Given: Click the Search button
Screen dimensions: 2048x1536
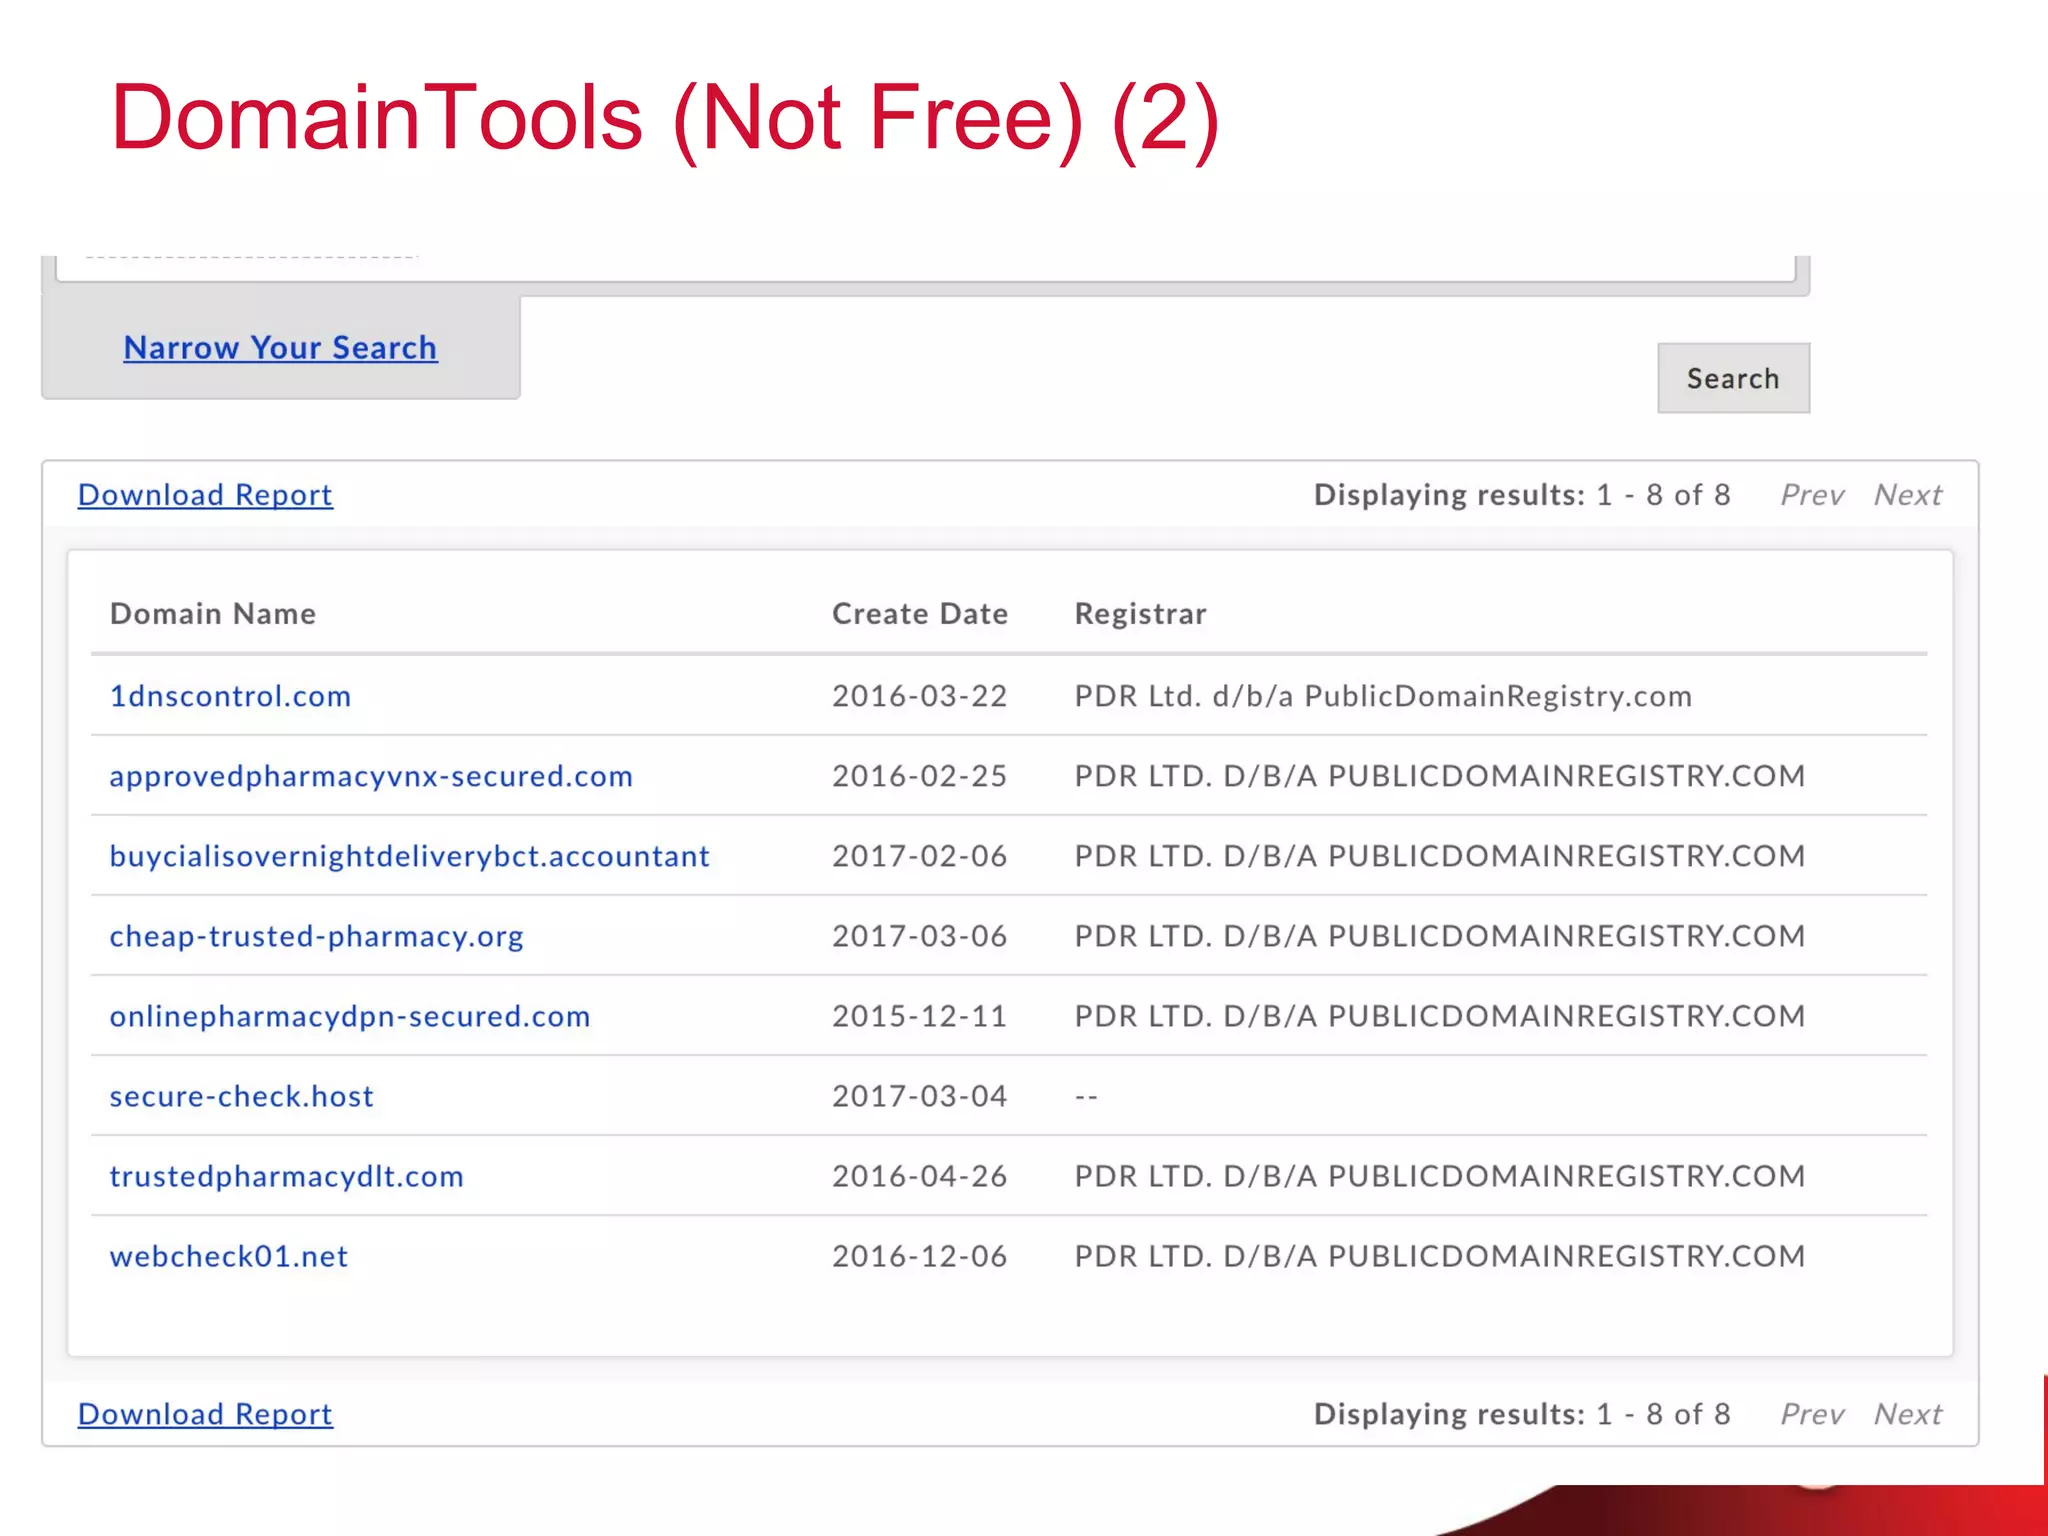Looking at the screenshot, I should [x=1733, y=378].
